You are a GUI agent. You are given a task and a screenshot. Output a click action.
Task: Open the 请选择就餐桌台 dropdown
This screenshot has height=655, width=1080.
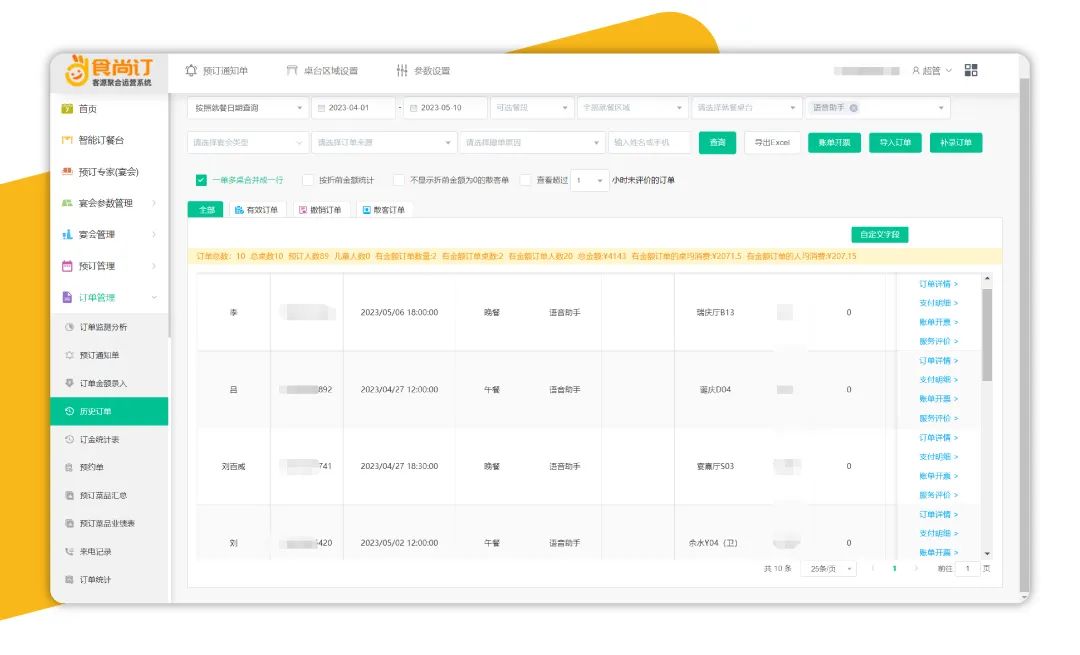(x=746, y=108)
